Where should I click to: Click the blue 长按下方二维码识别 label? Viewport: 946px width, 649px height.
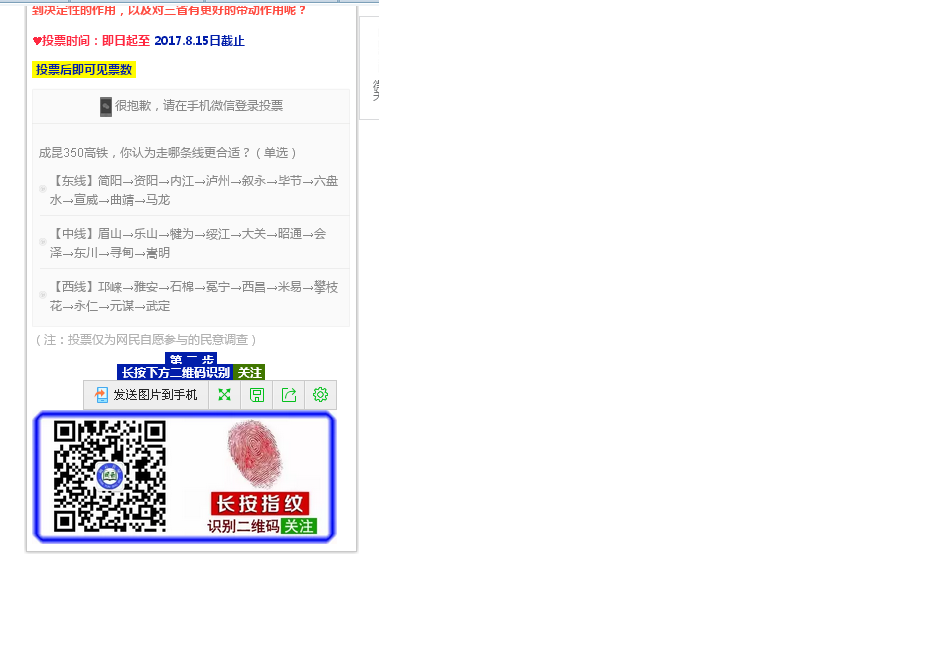pyautogui.click(x=176, y=373)
